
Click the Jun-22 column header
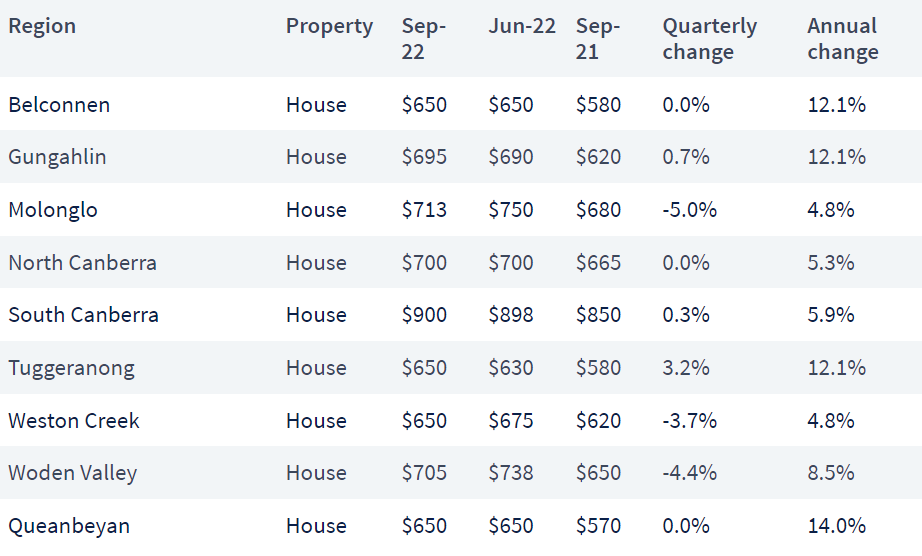point(522,26)
